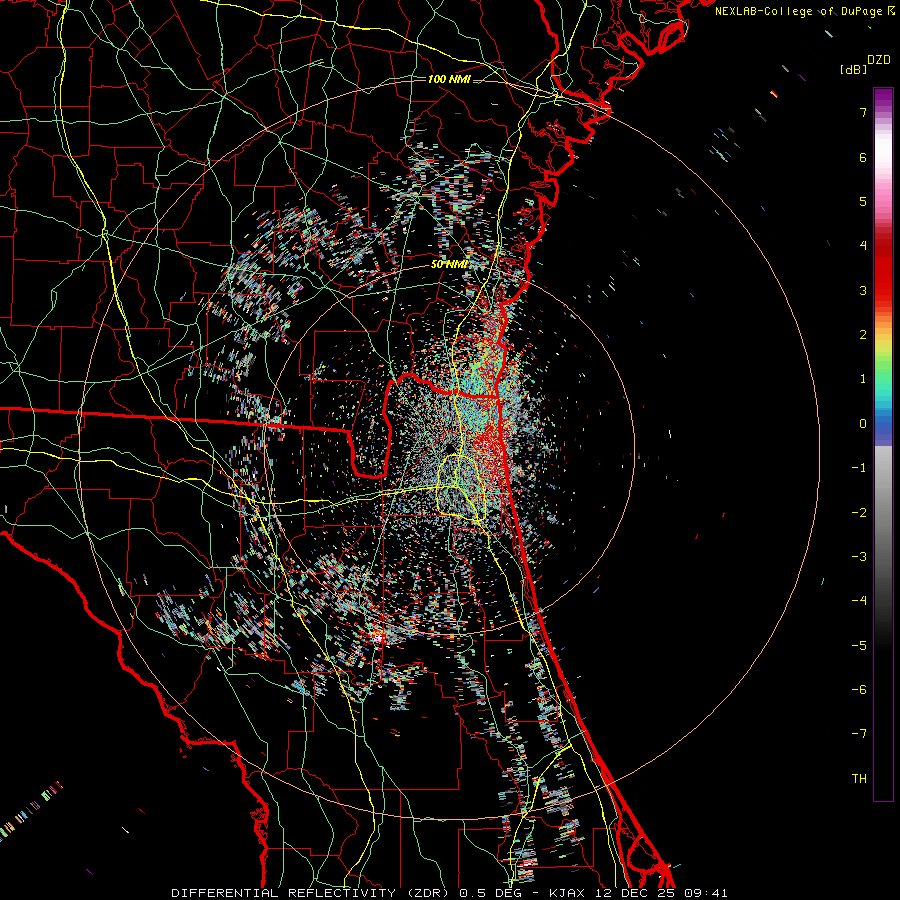Select the -3 scale label
900x900 pixels.
pyautogui.click(x=859, y=557)
